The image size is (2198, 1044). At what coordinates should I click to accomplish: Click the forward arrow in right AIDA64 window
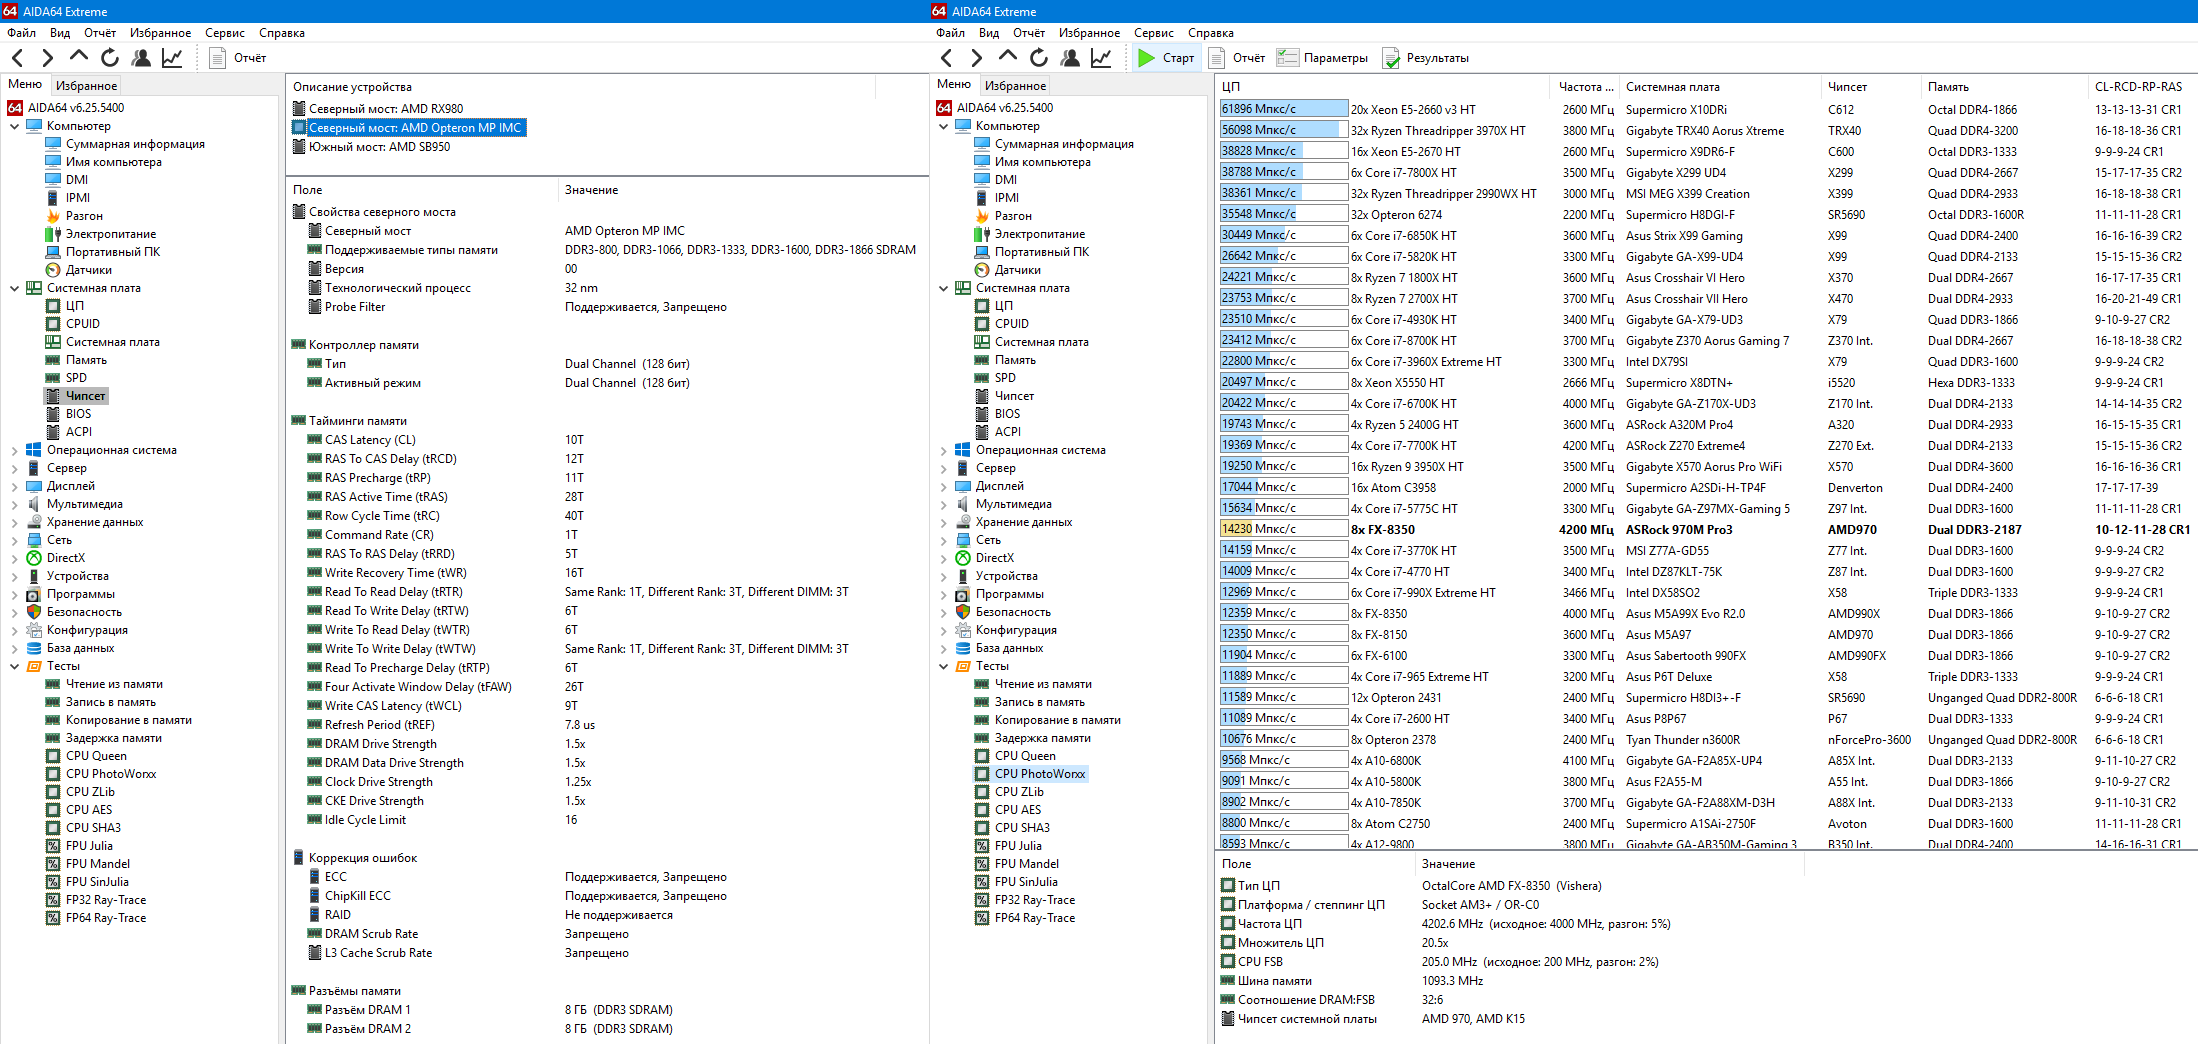pyautogui.click(x=976, y=58)
